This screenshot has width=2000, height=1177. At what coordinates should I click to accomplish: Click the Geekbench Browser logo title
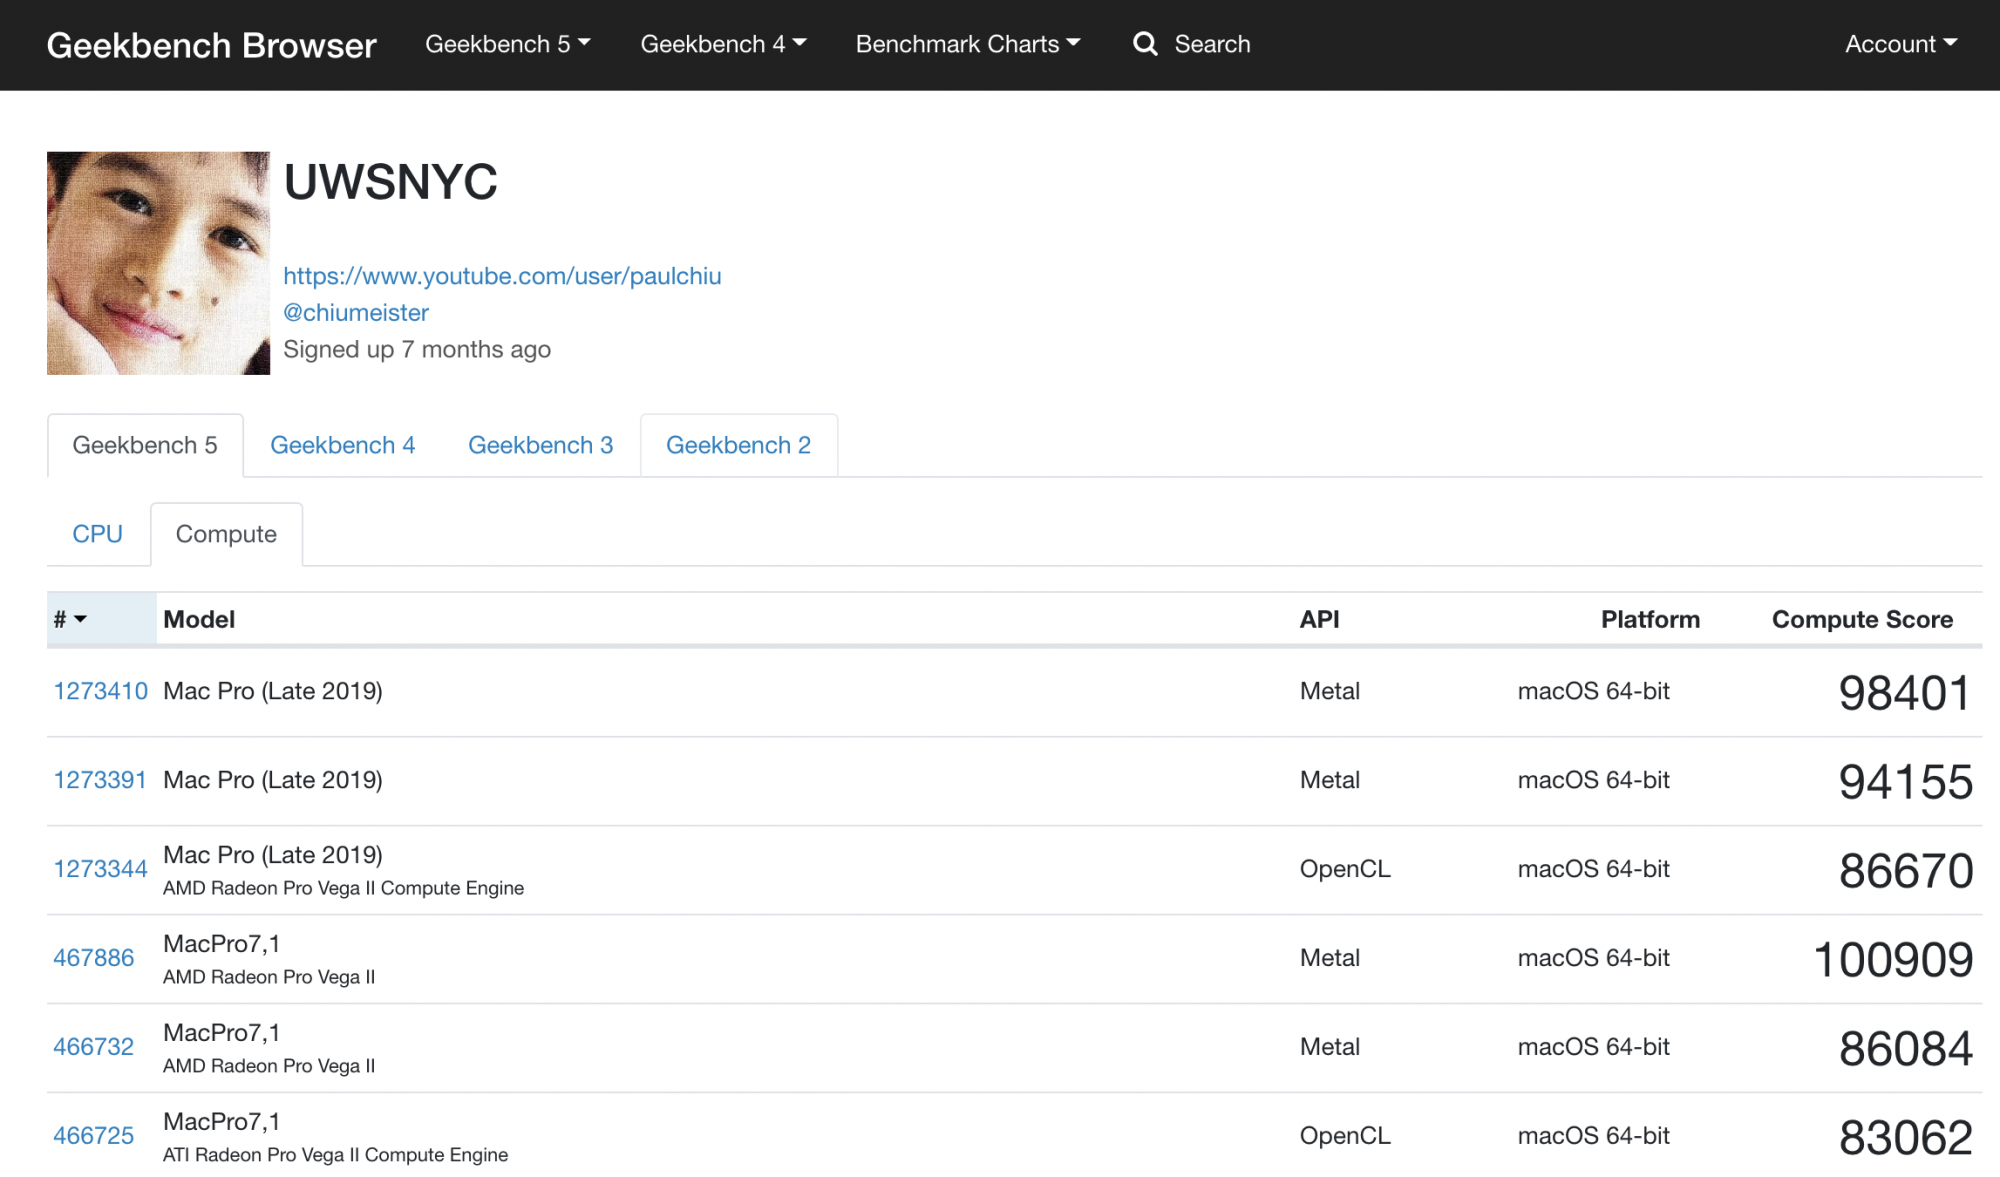(211, 45)
